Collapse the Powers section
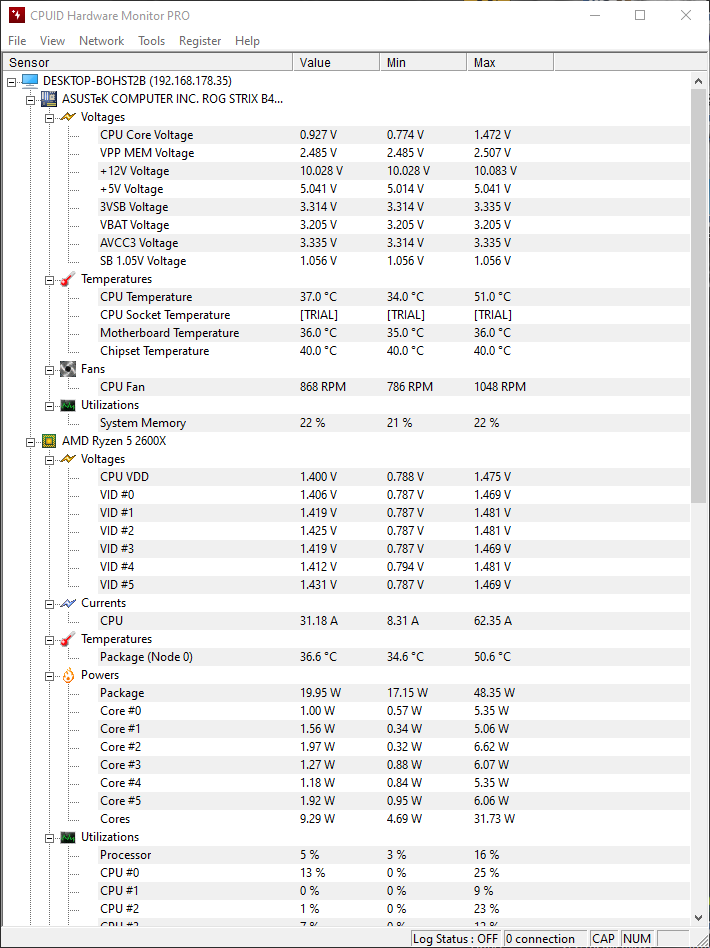The height and width of the screenshot is (948, 710). tap(50, 675)
